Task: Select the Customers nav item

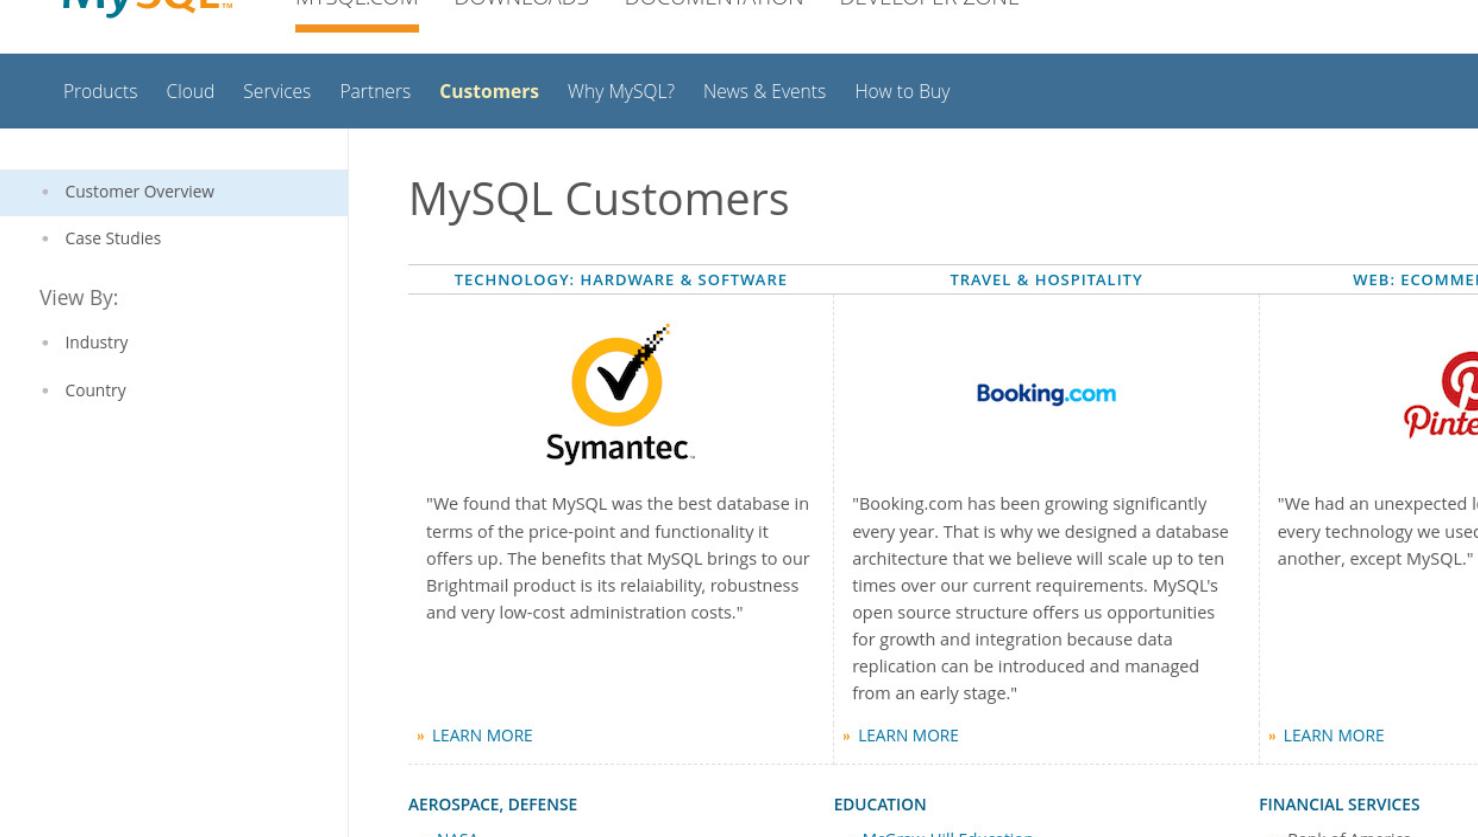Action: [489, 91]
